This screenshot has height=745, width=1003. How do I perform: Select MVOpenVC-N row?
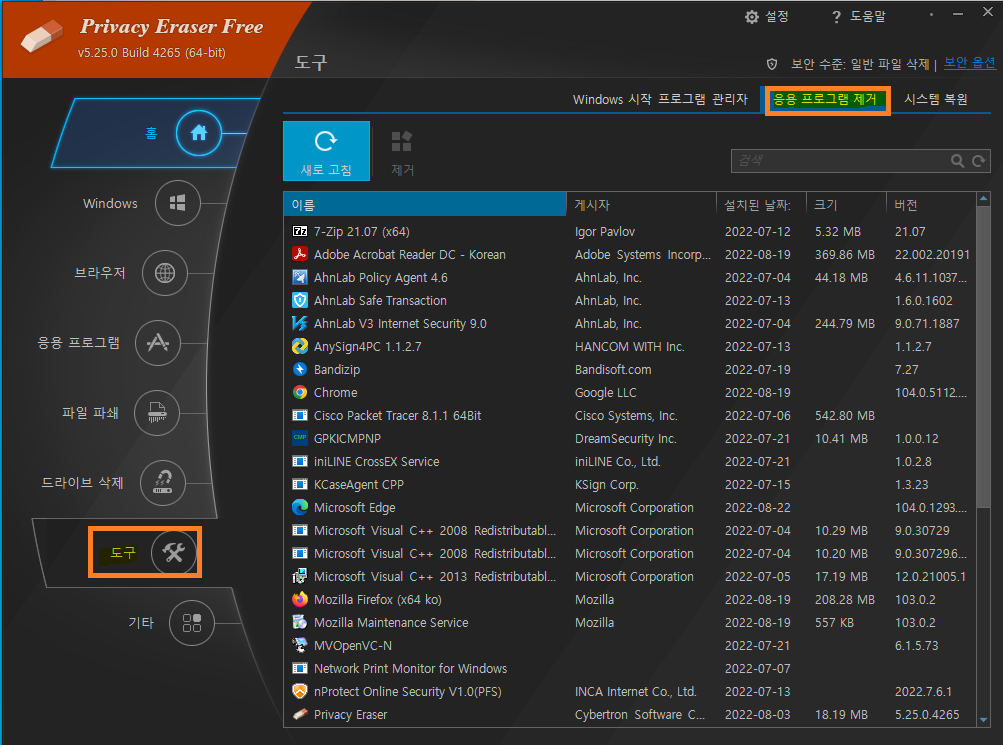630,646
